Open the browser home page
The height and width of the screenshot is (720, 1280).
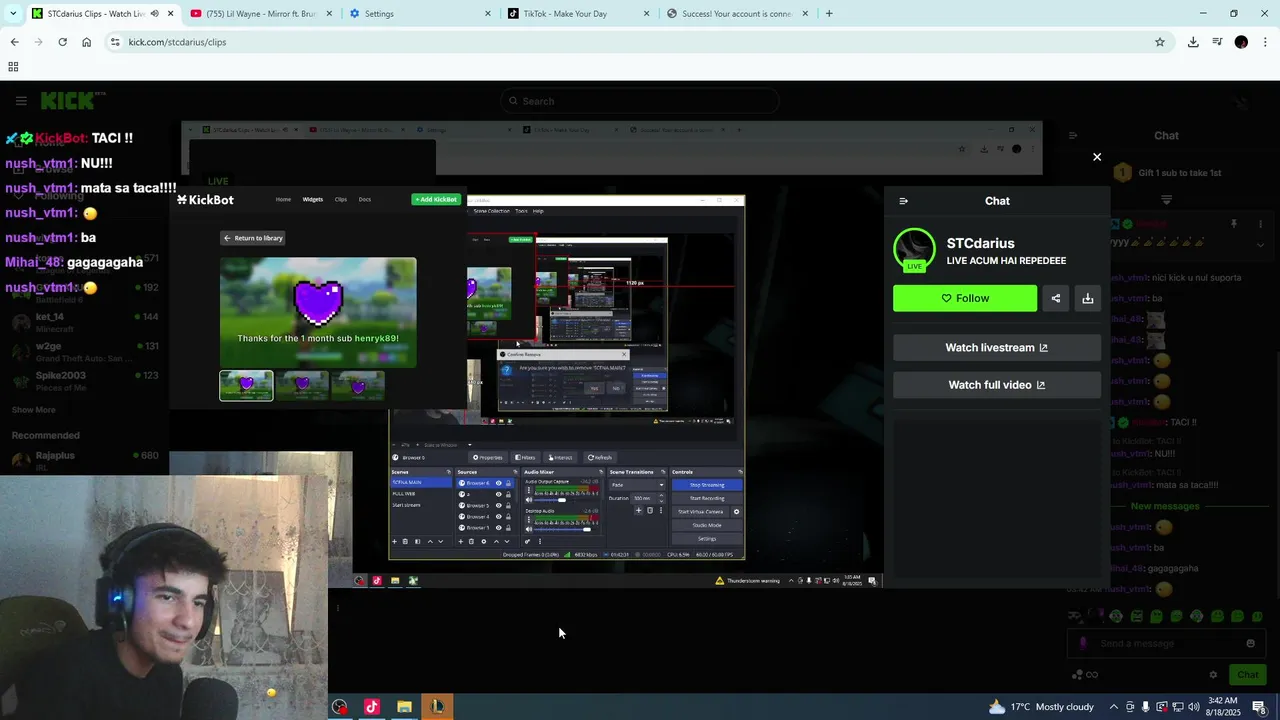(86, 42)
